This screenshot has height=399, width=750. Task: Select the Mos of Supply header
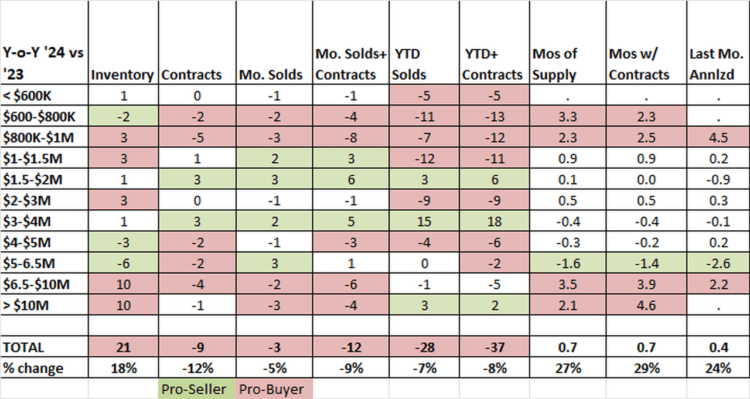click(x=567, y=43)
